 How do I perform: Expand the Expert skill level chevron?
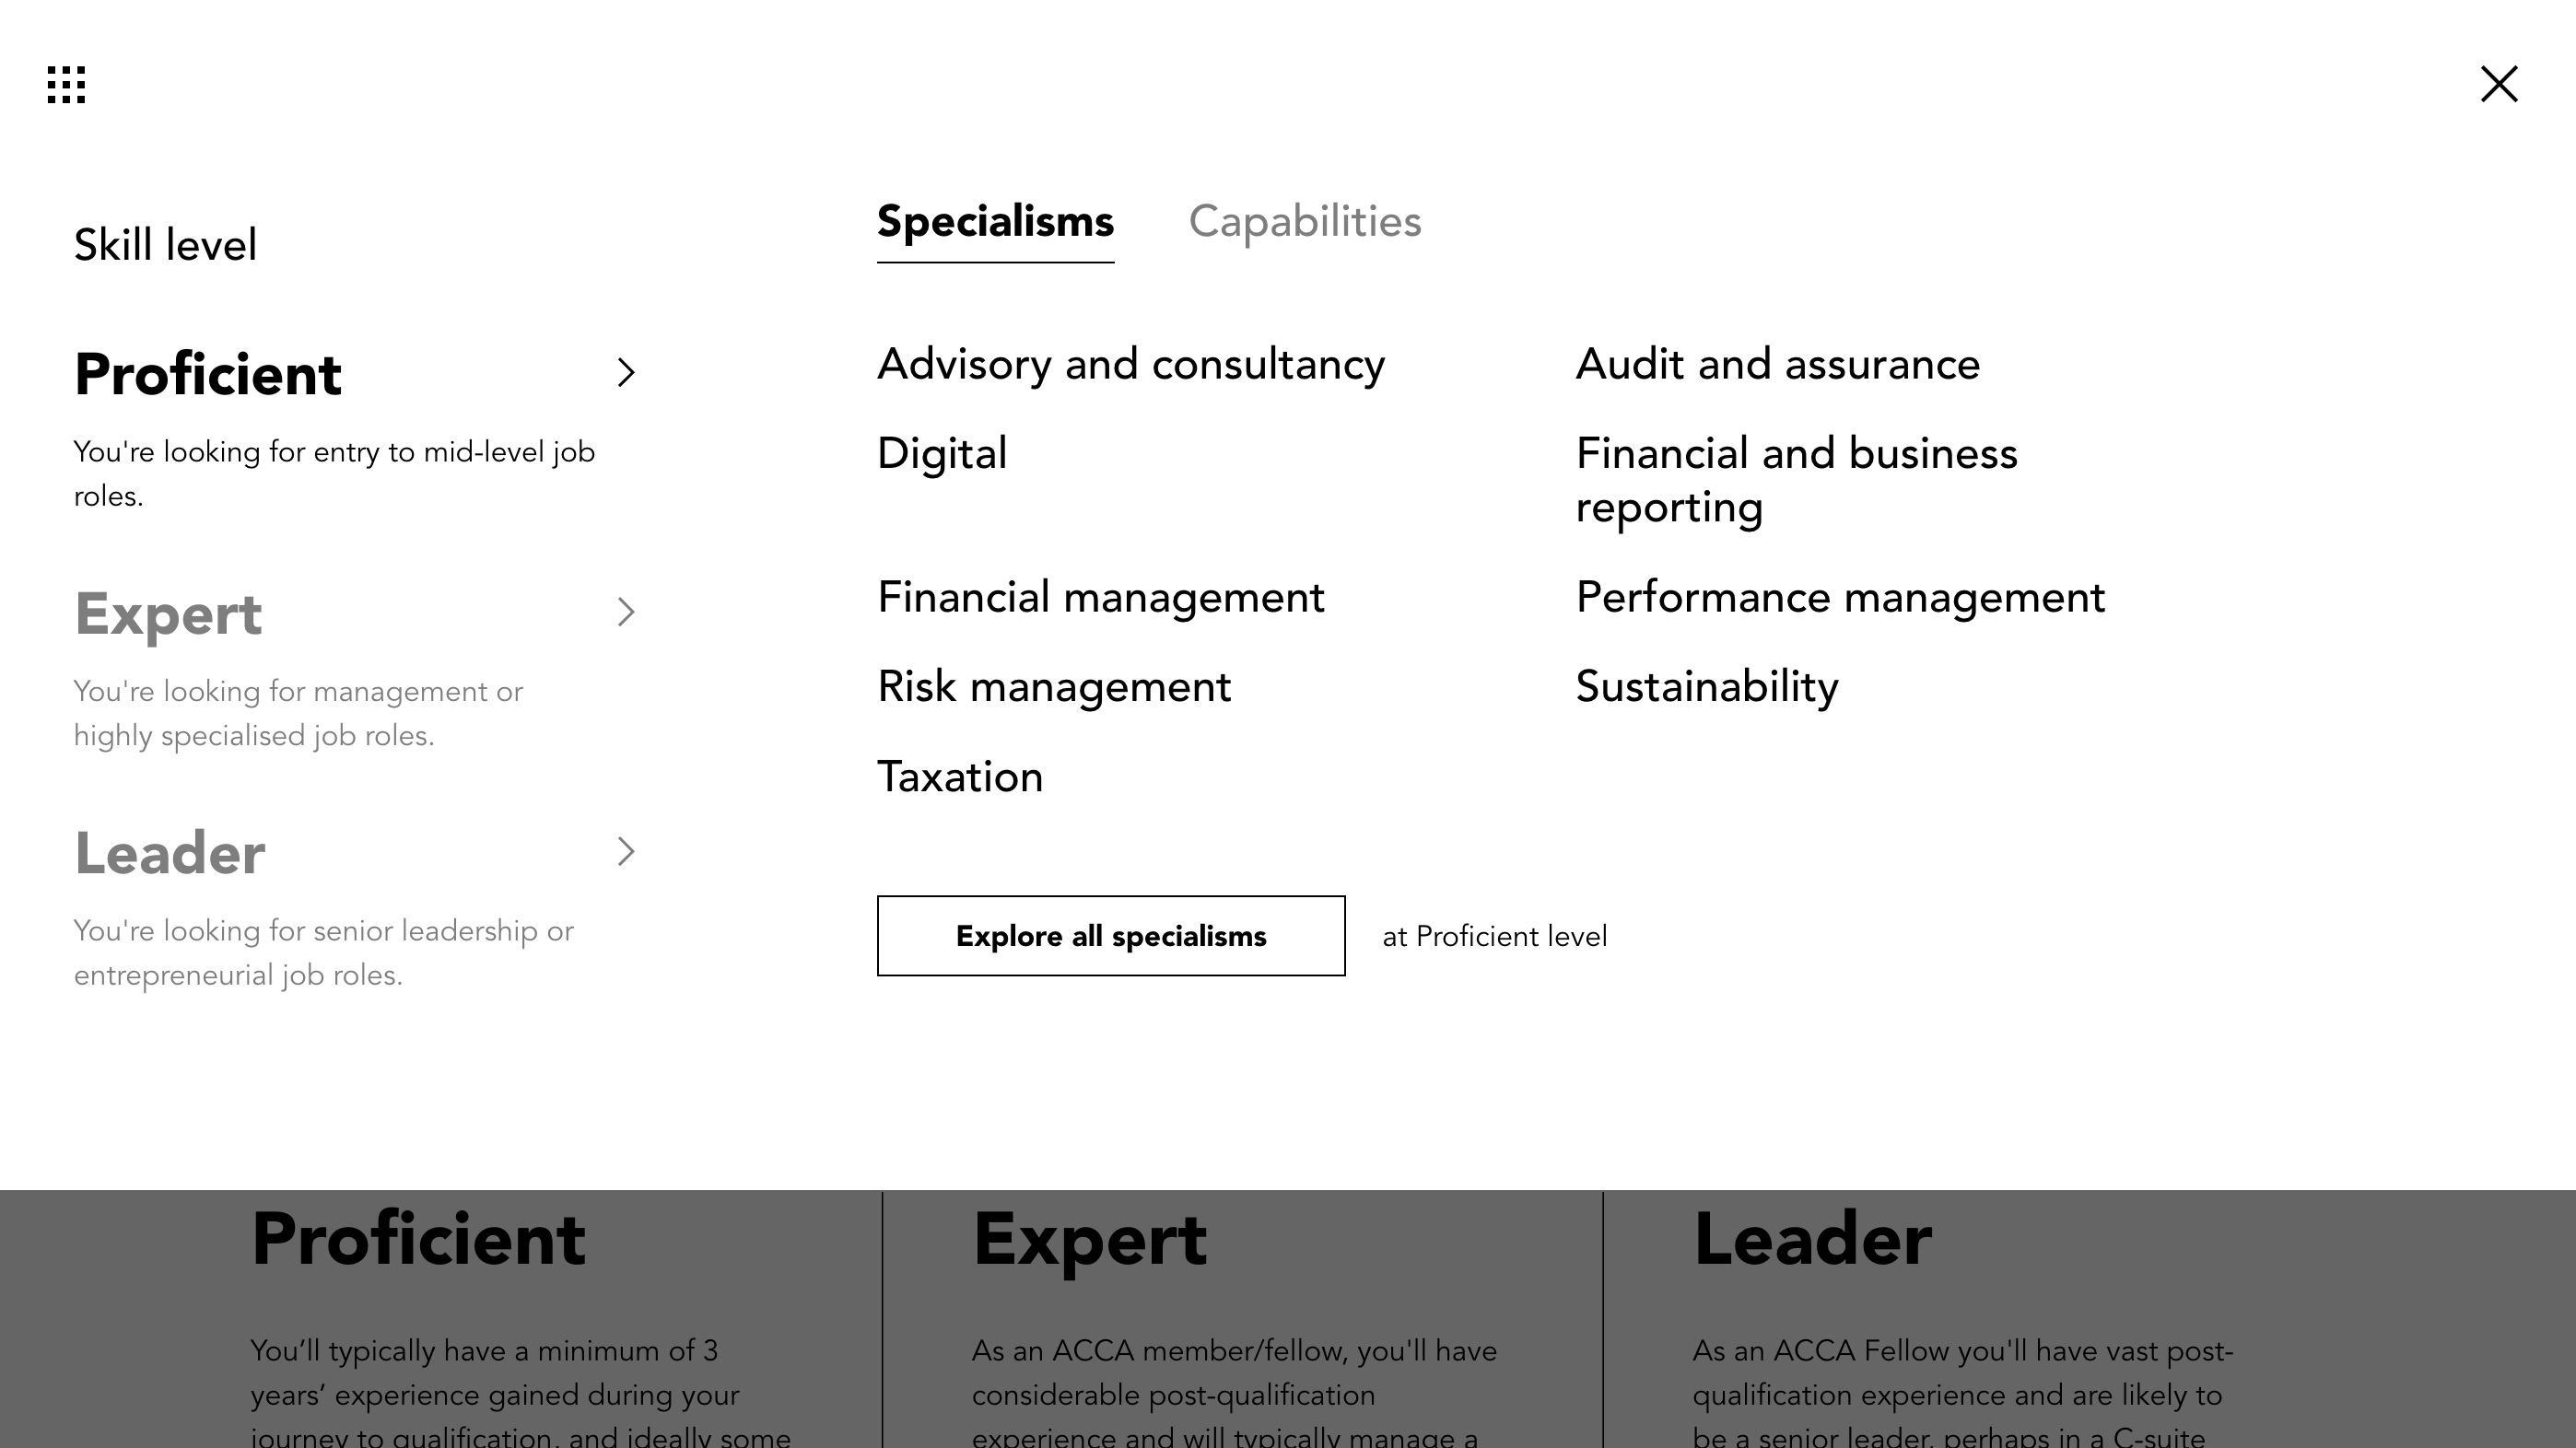626,612
